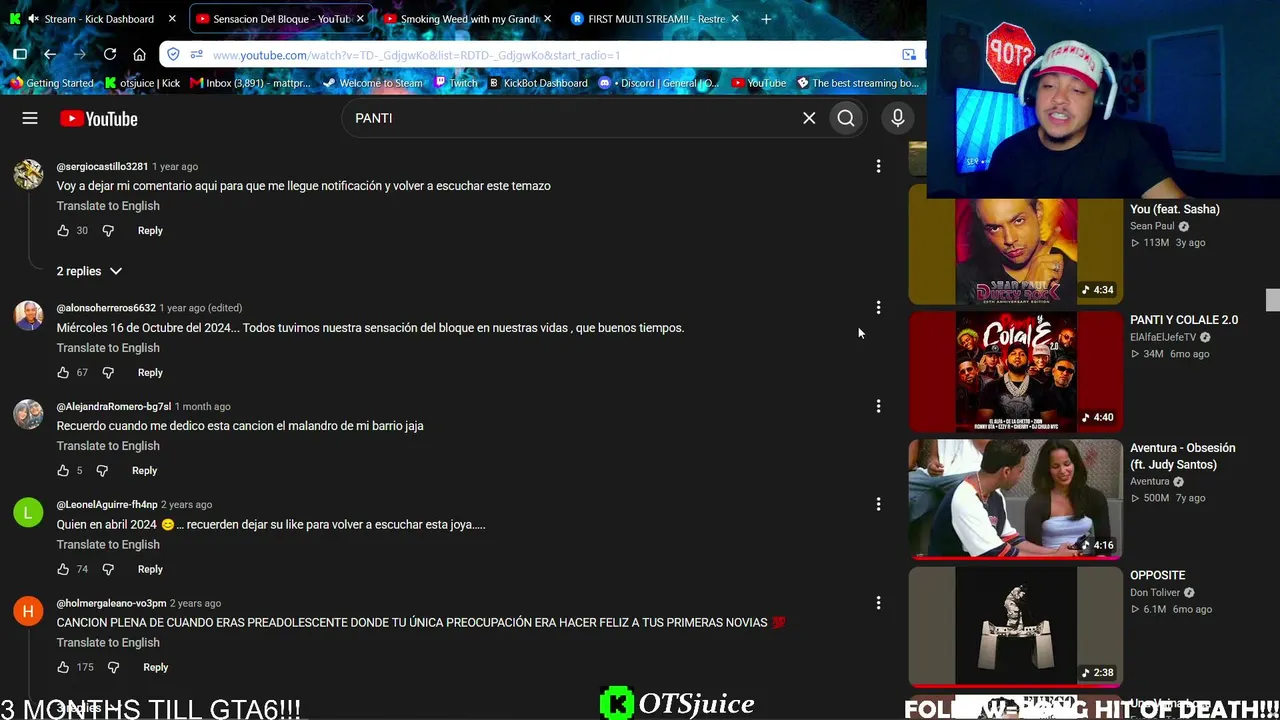Go back in browser history
This screenshot has width=1280, height=720.
point(50,54)
